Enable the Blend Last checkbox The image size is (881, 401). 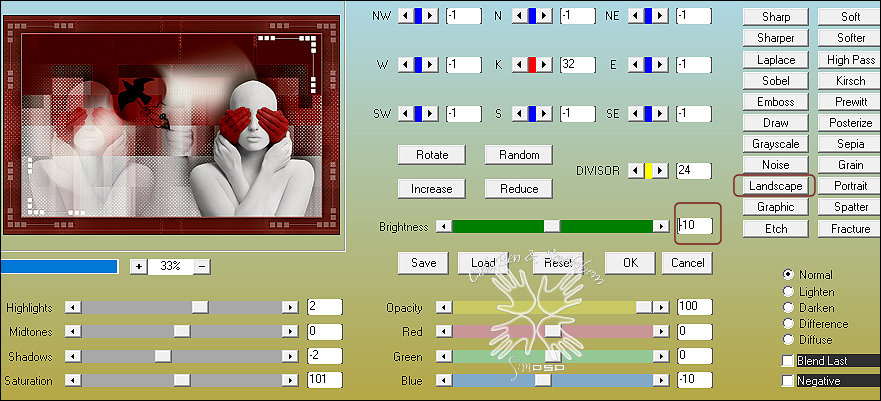pos(789,360)
